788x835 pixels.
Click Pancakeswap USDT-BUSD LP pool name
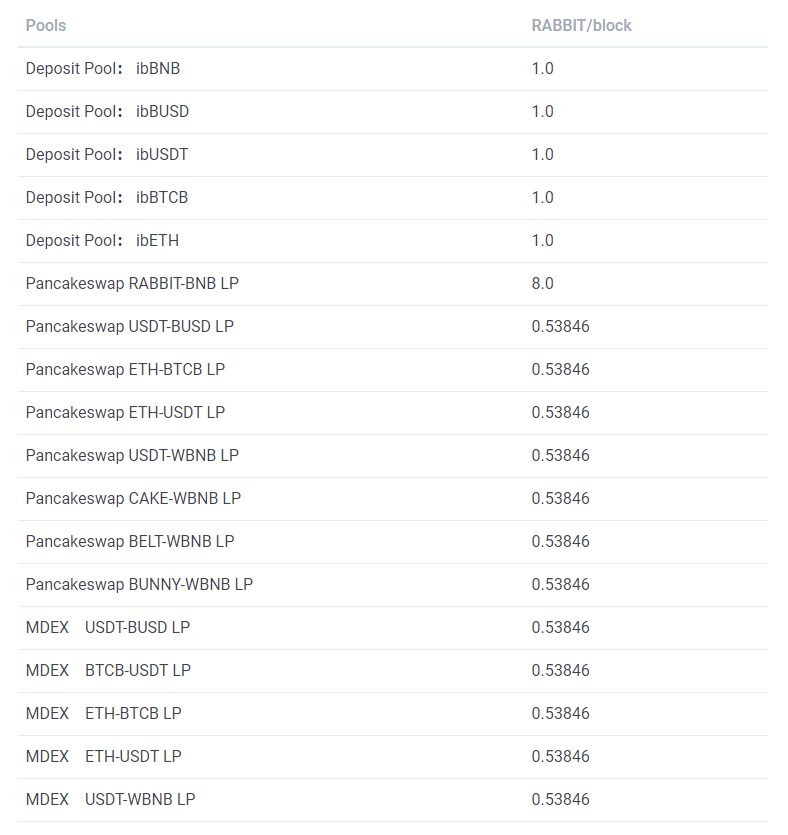[x=130, y=327]
